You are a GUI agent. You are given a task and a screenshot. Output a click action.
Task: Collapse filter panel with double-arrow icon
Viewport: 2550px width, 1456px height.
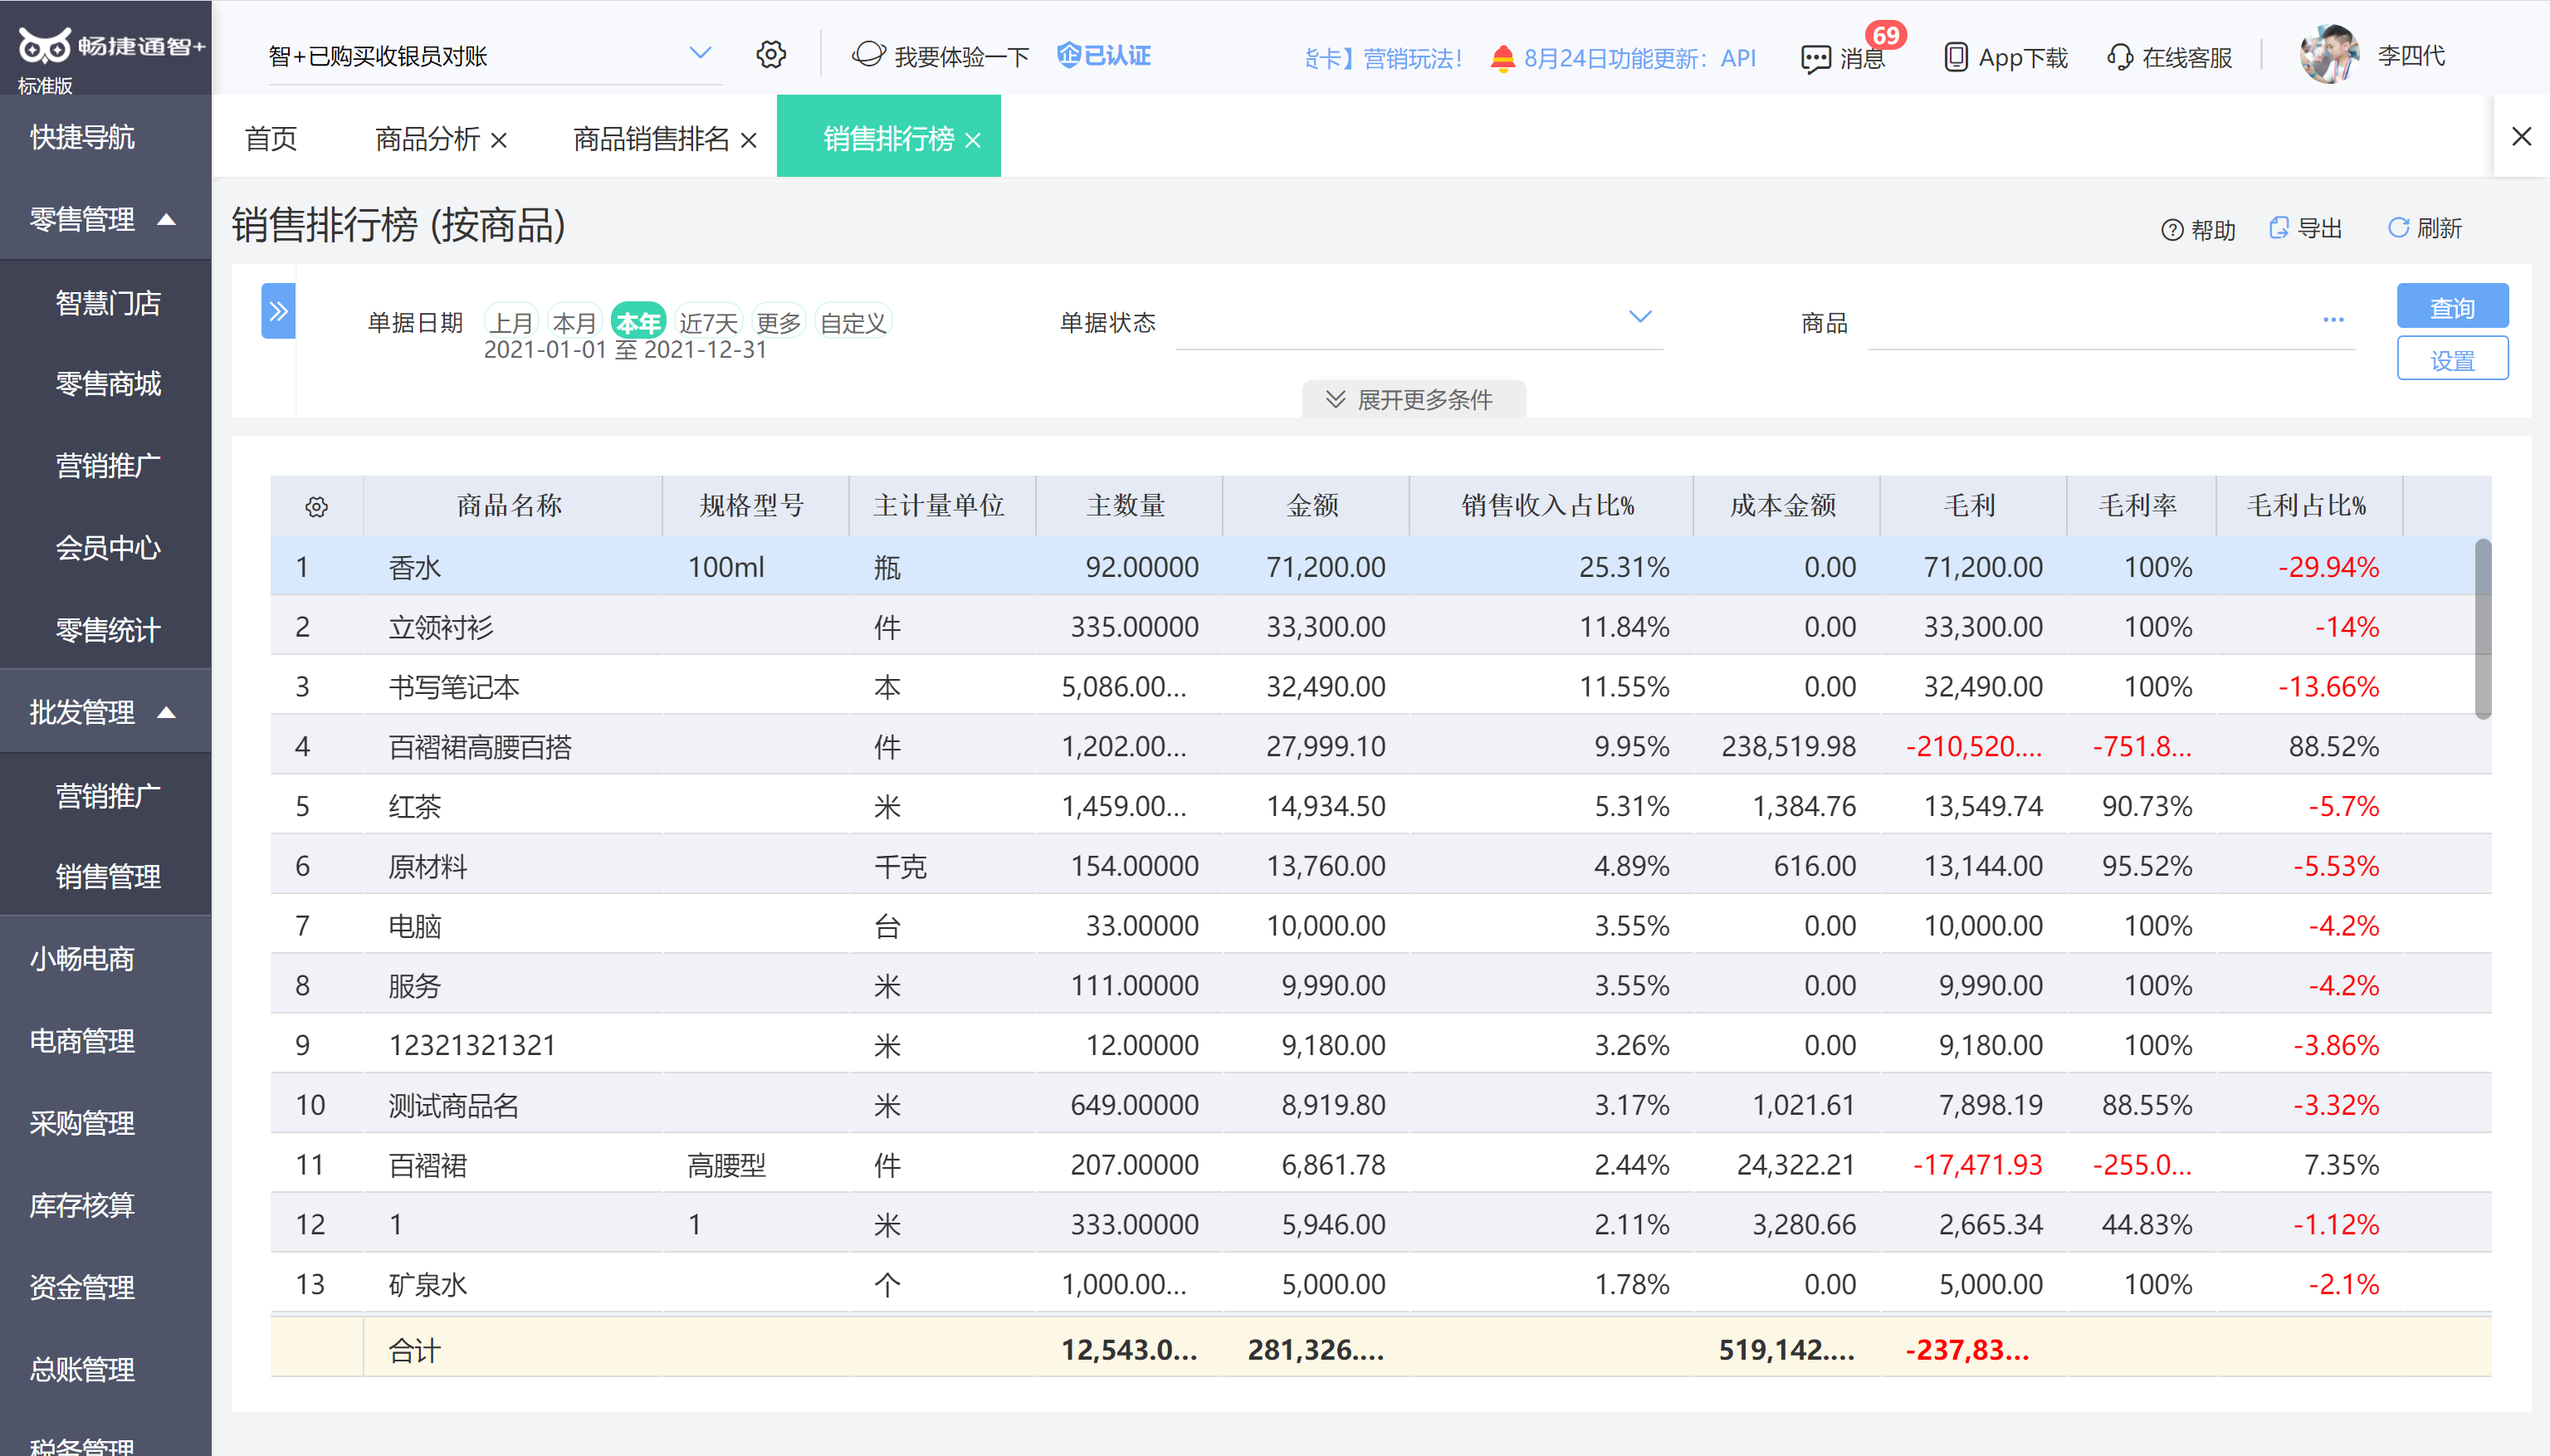point(278,311)
